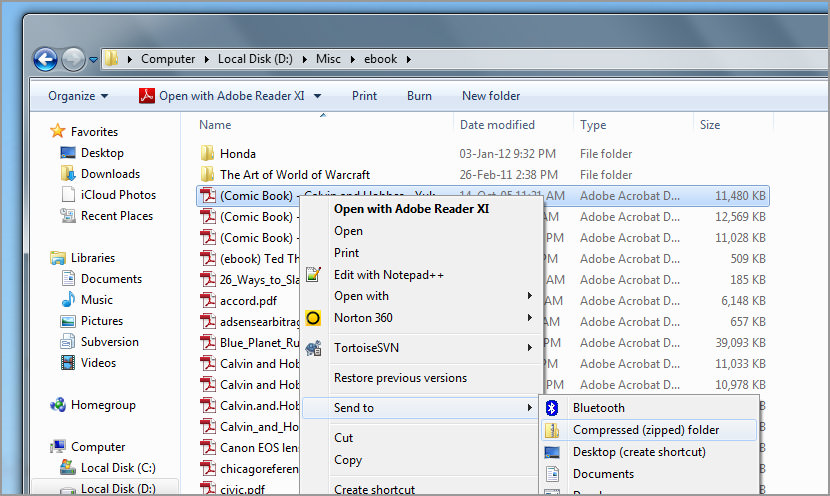Jump to Misc breadcrumb segment
Screen dimensions: 830x496
pos(328,59)
